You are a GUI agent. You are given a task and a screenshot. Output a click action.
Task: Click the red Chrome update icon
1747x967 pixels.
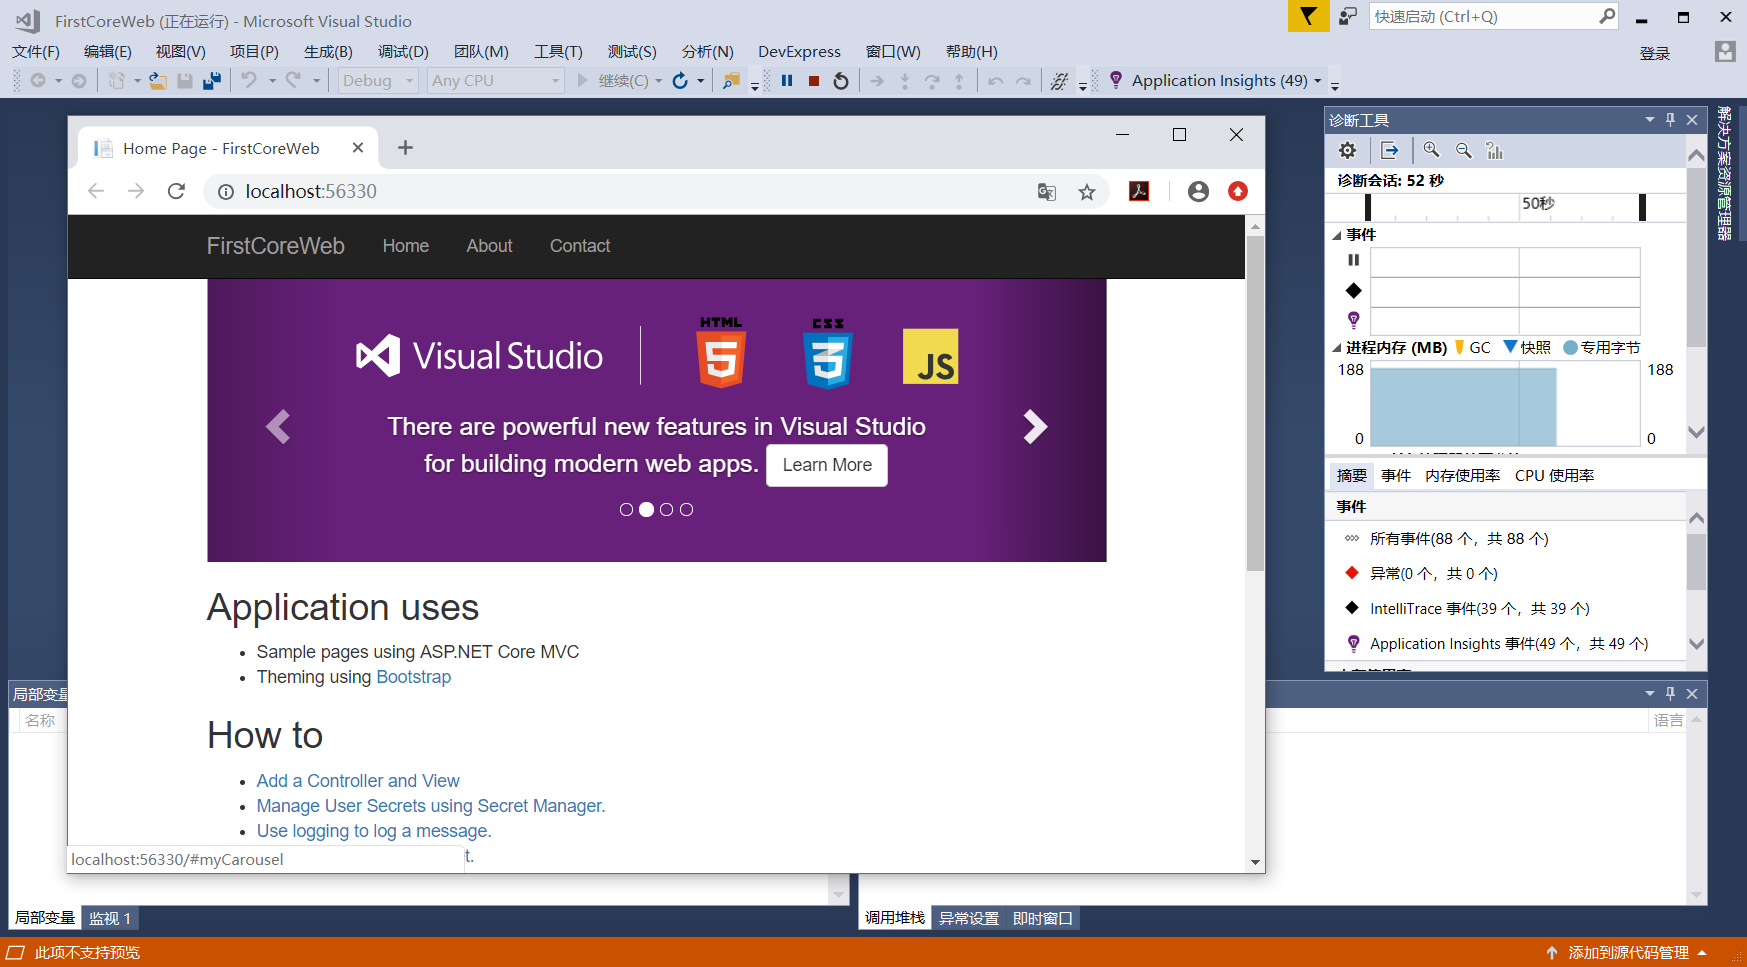pos(1238,191)
